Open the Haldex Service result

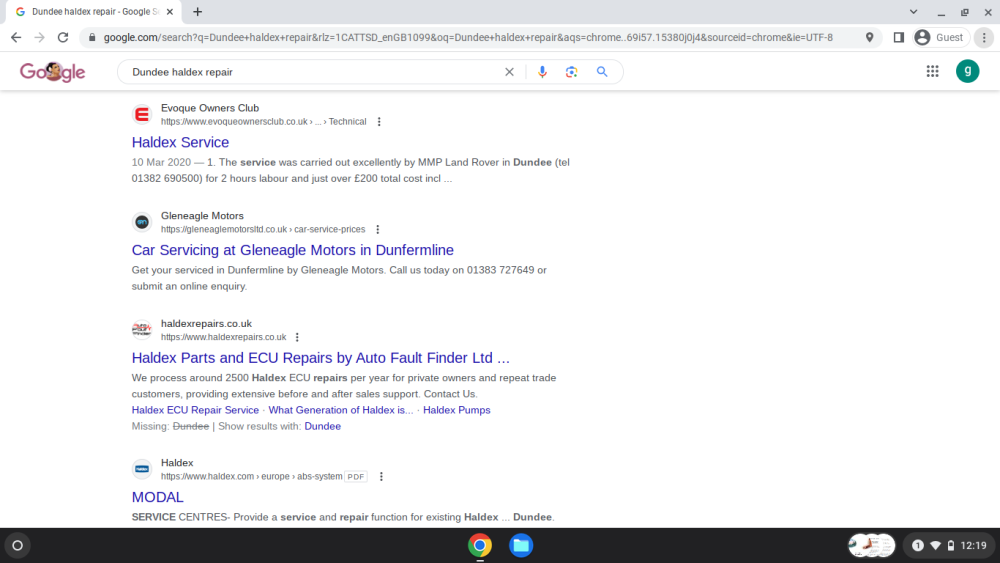180,142
